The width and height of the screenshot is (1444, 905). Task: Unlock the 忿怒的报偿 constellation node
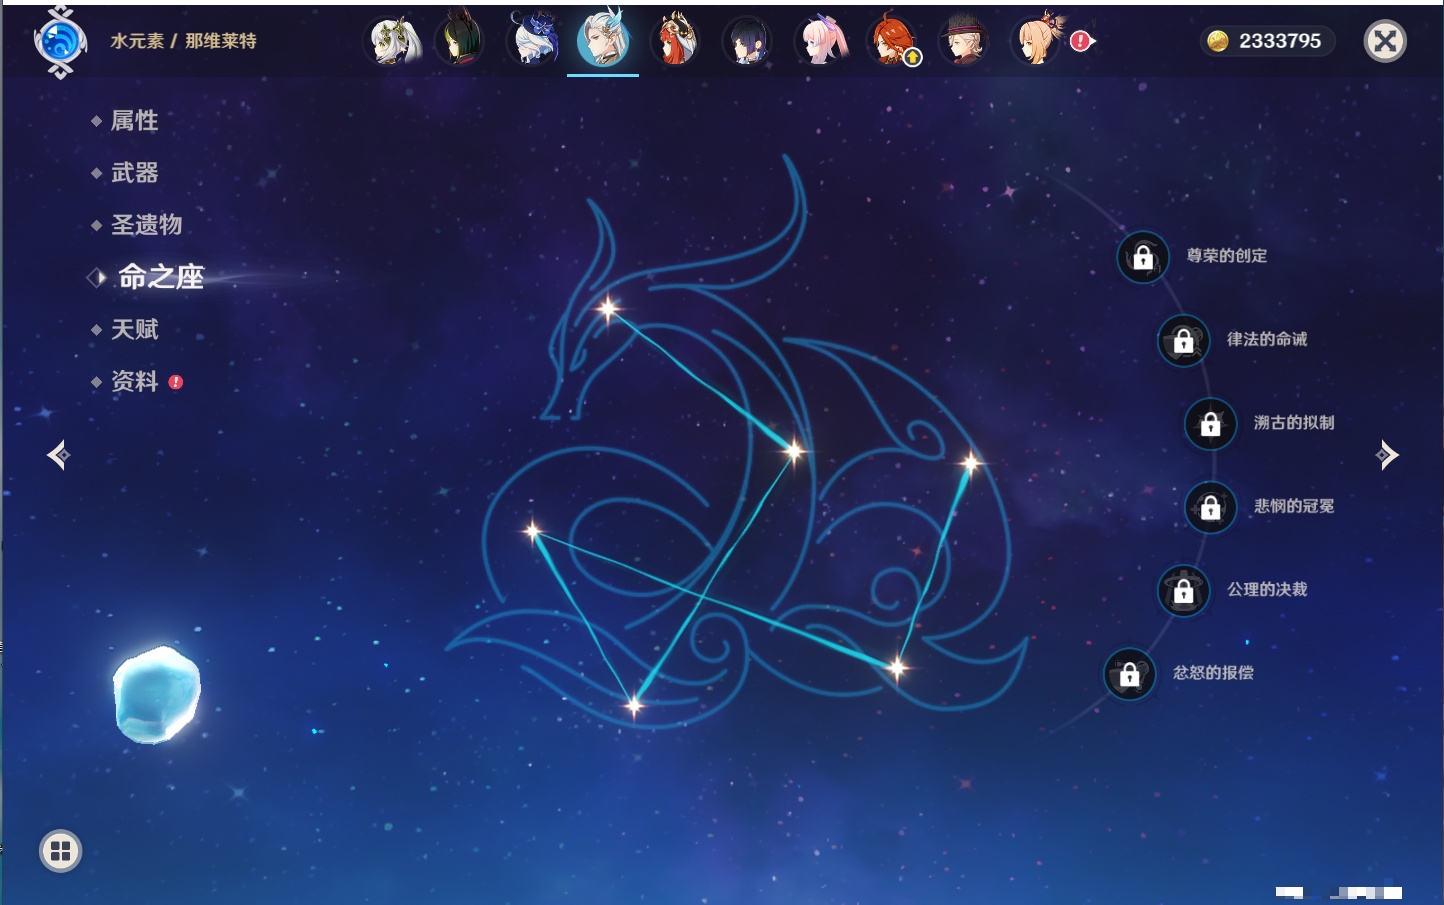[x=1130, y=674]
